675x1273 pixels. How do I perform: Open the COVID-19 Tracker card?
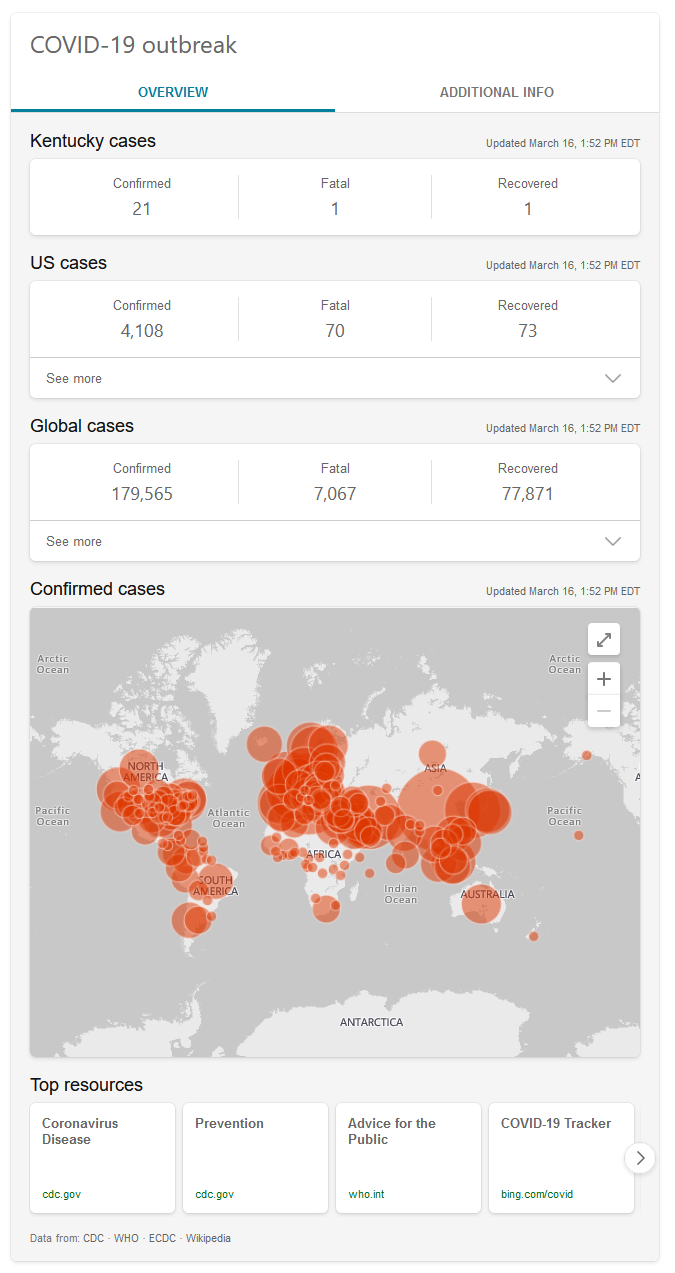click(561, 1157)
